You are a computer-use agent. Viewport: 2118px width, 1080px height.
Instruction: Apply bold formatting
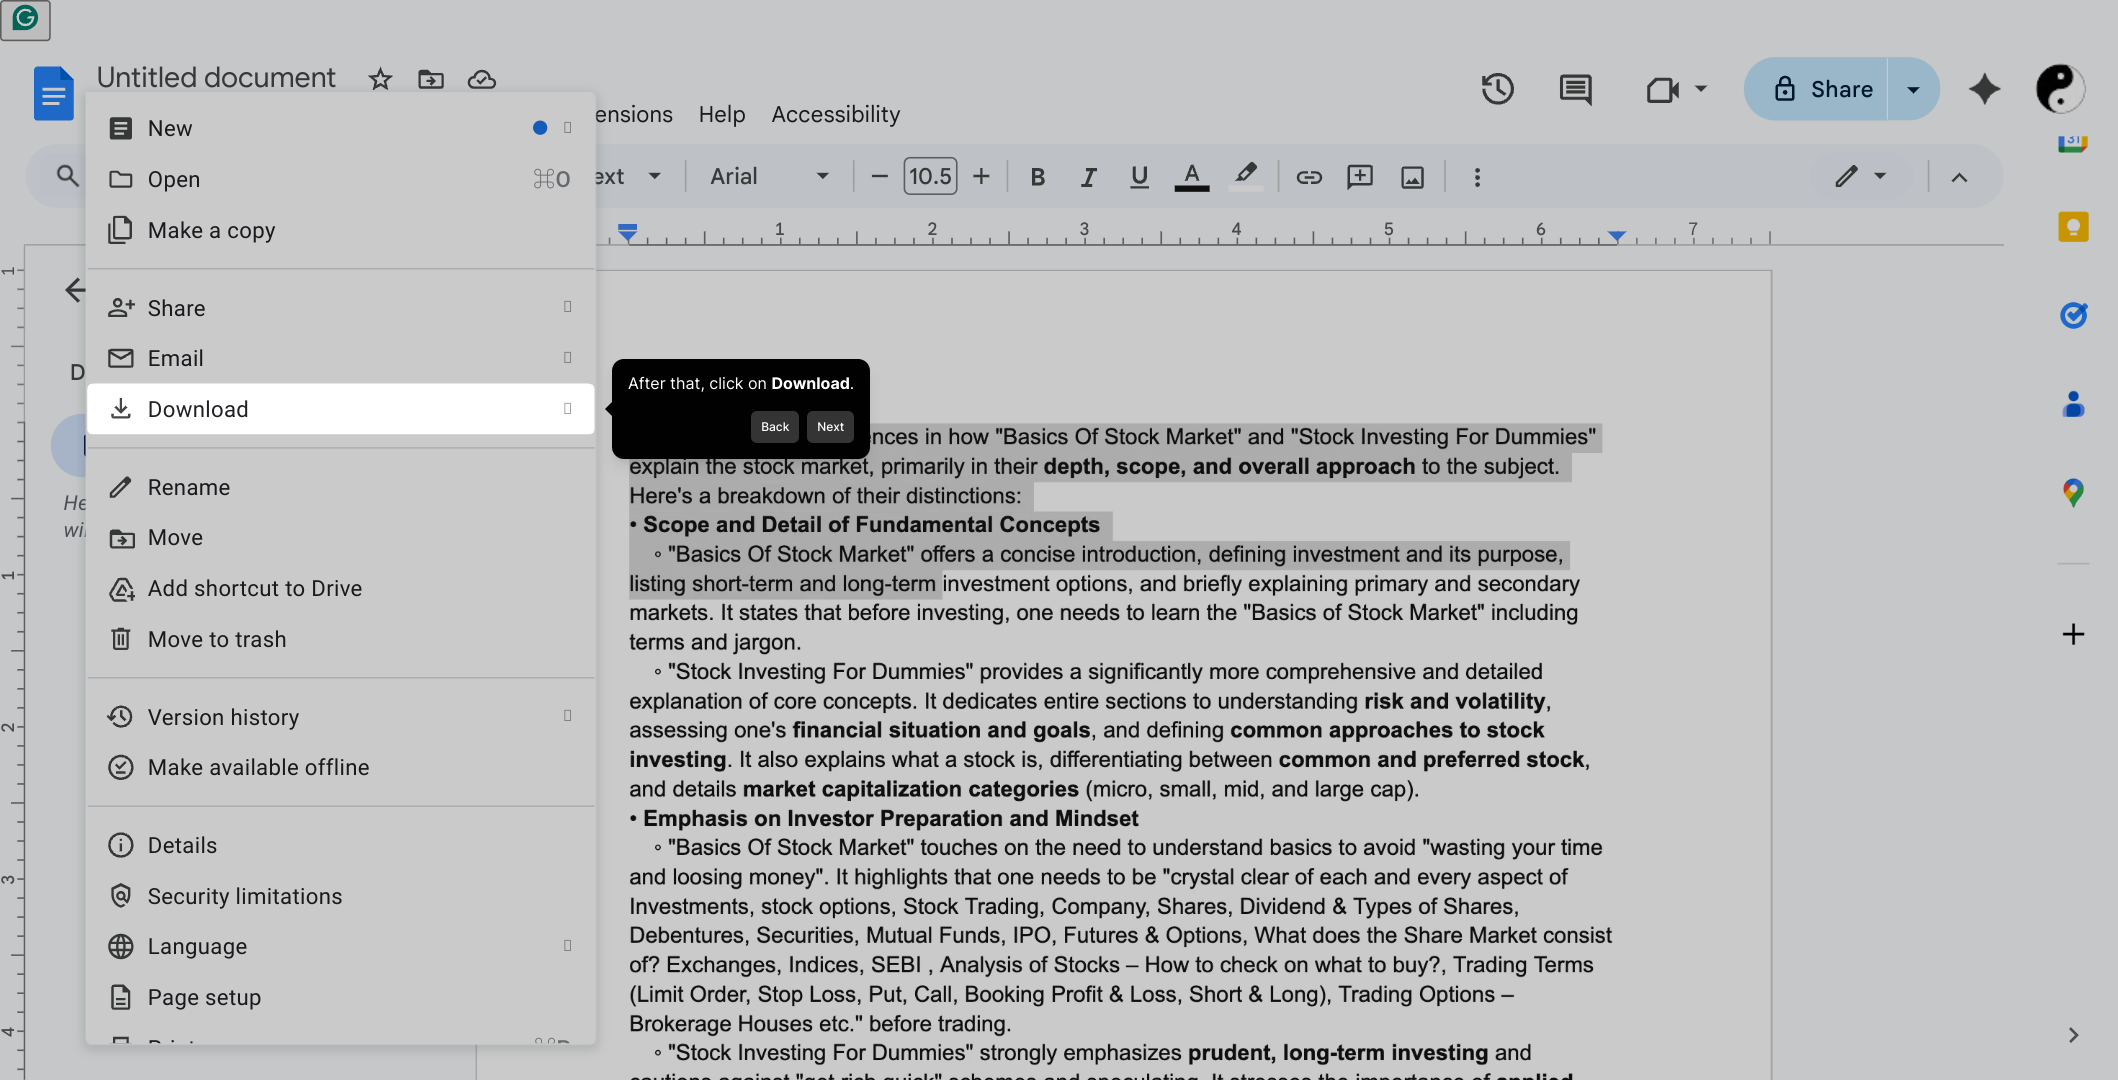click(1037, 177)
